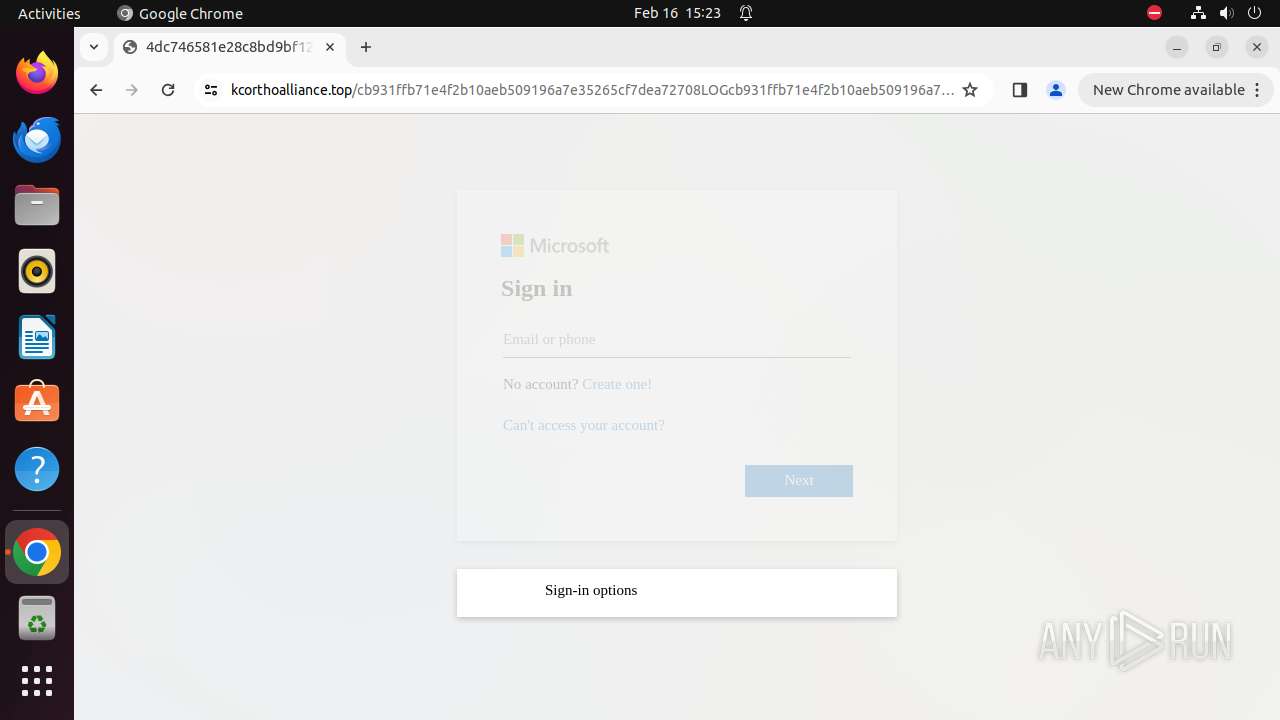Reload the current page
Image resolution: width=1280 pixels, height=720 pixels.
[168, 90]
